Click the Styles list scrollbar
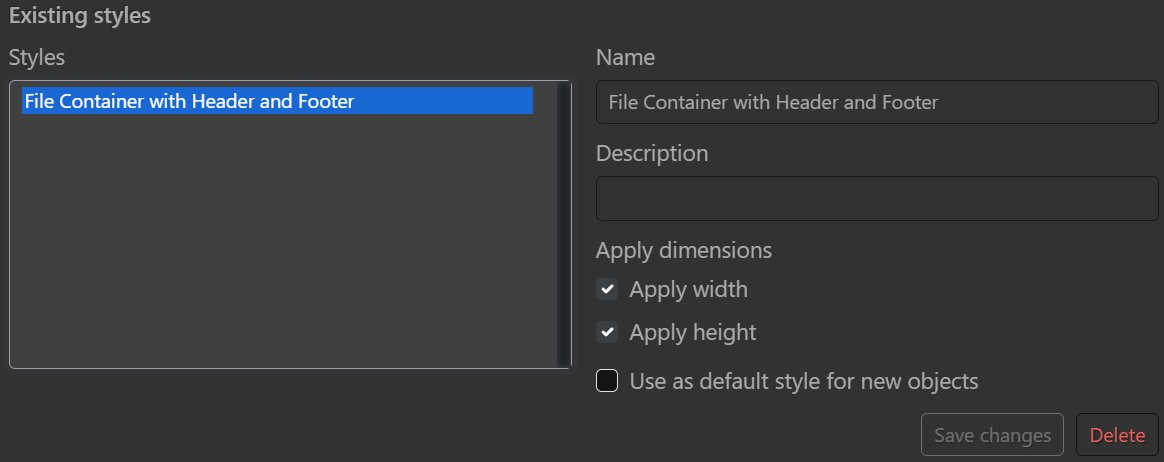This screenshot has height=462, width=1164. point(563,224)
